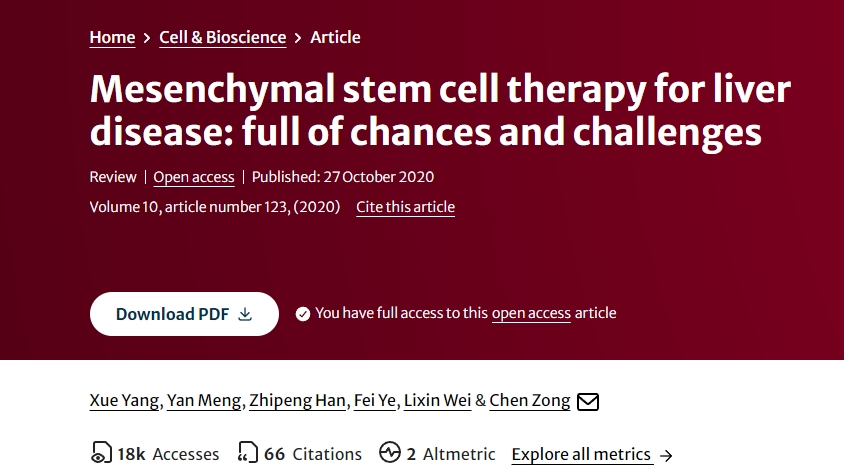Click the email envelope icon after Chen Zong
Image resolution: width=844 pixels, height=471 pixels.
click(x=588, y=402)
